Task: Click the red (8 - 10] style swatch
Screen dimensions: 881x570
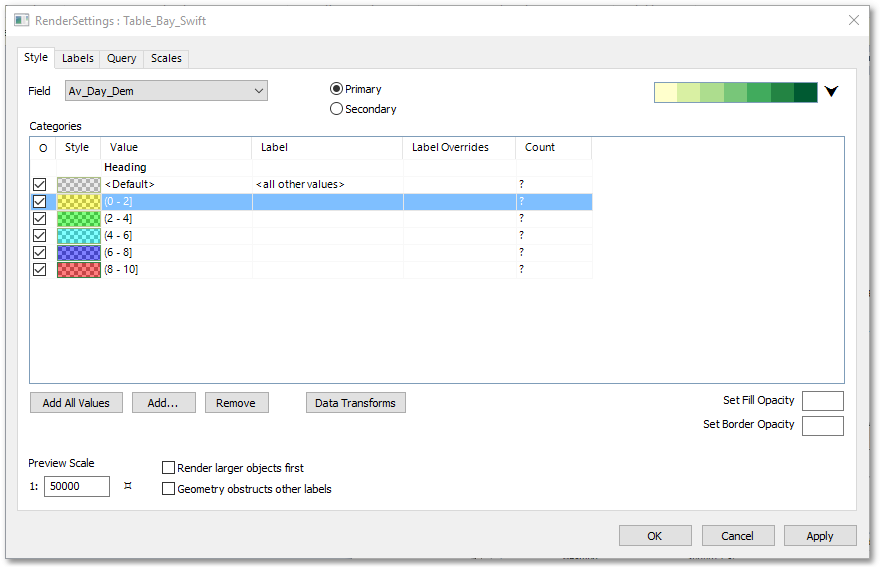Action: click(x=79, y=269)
